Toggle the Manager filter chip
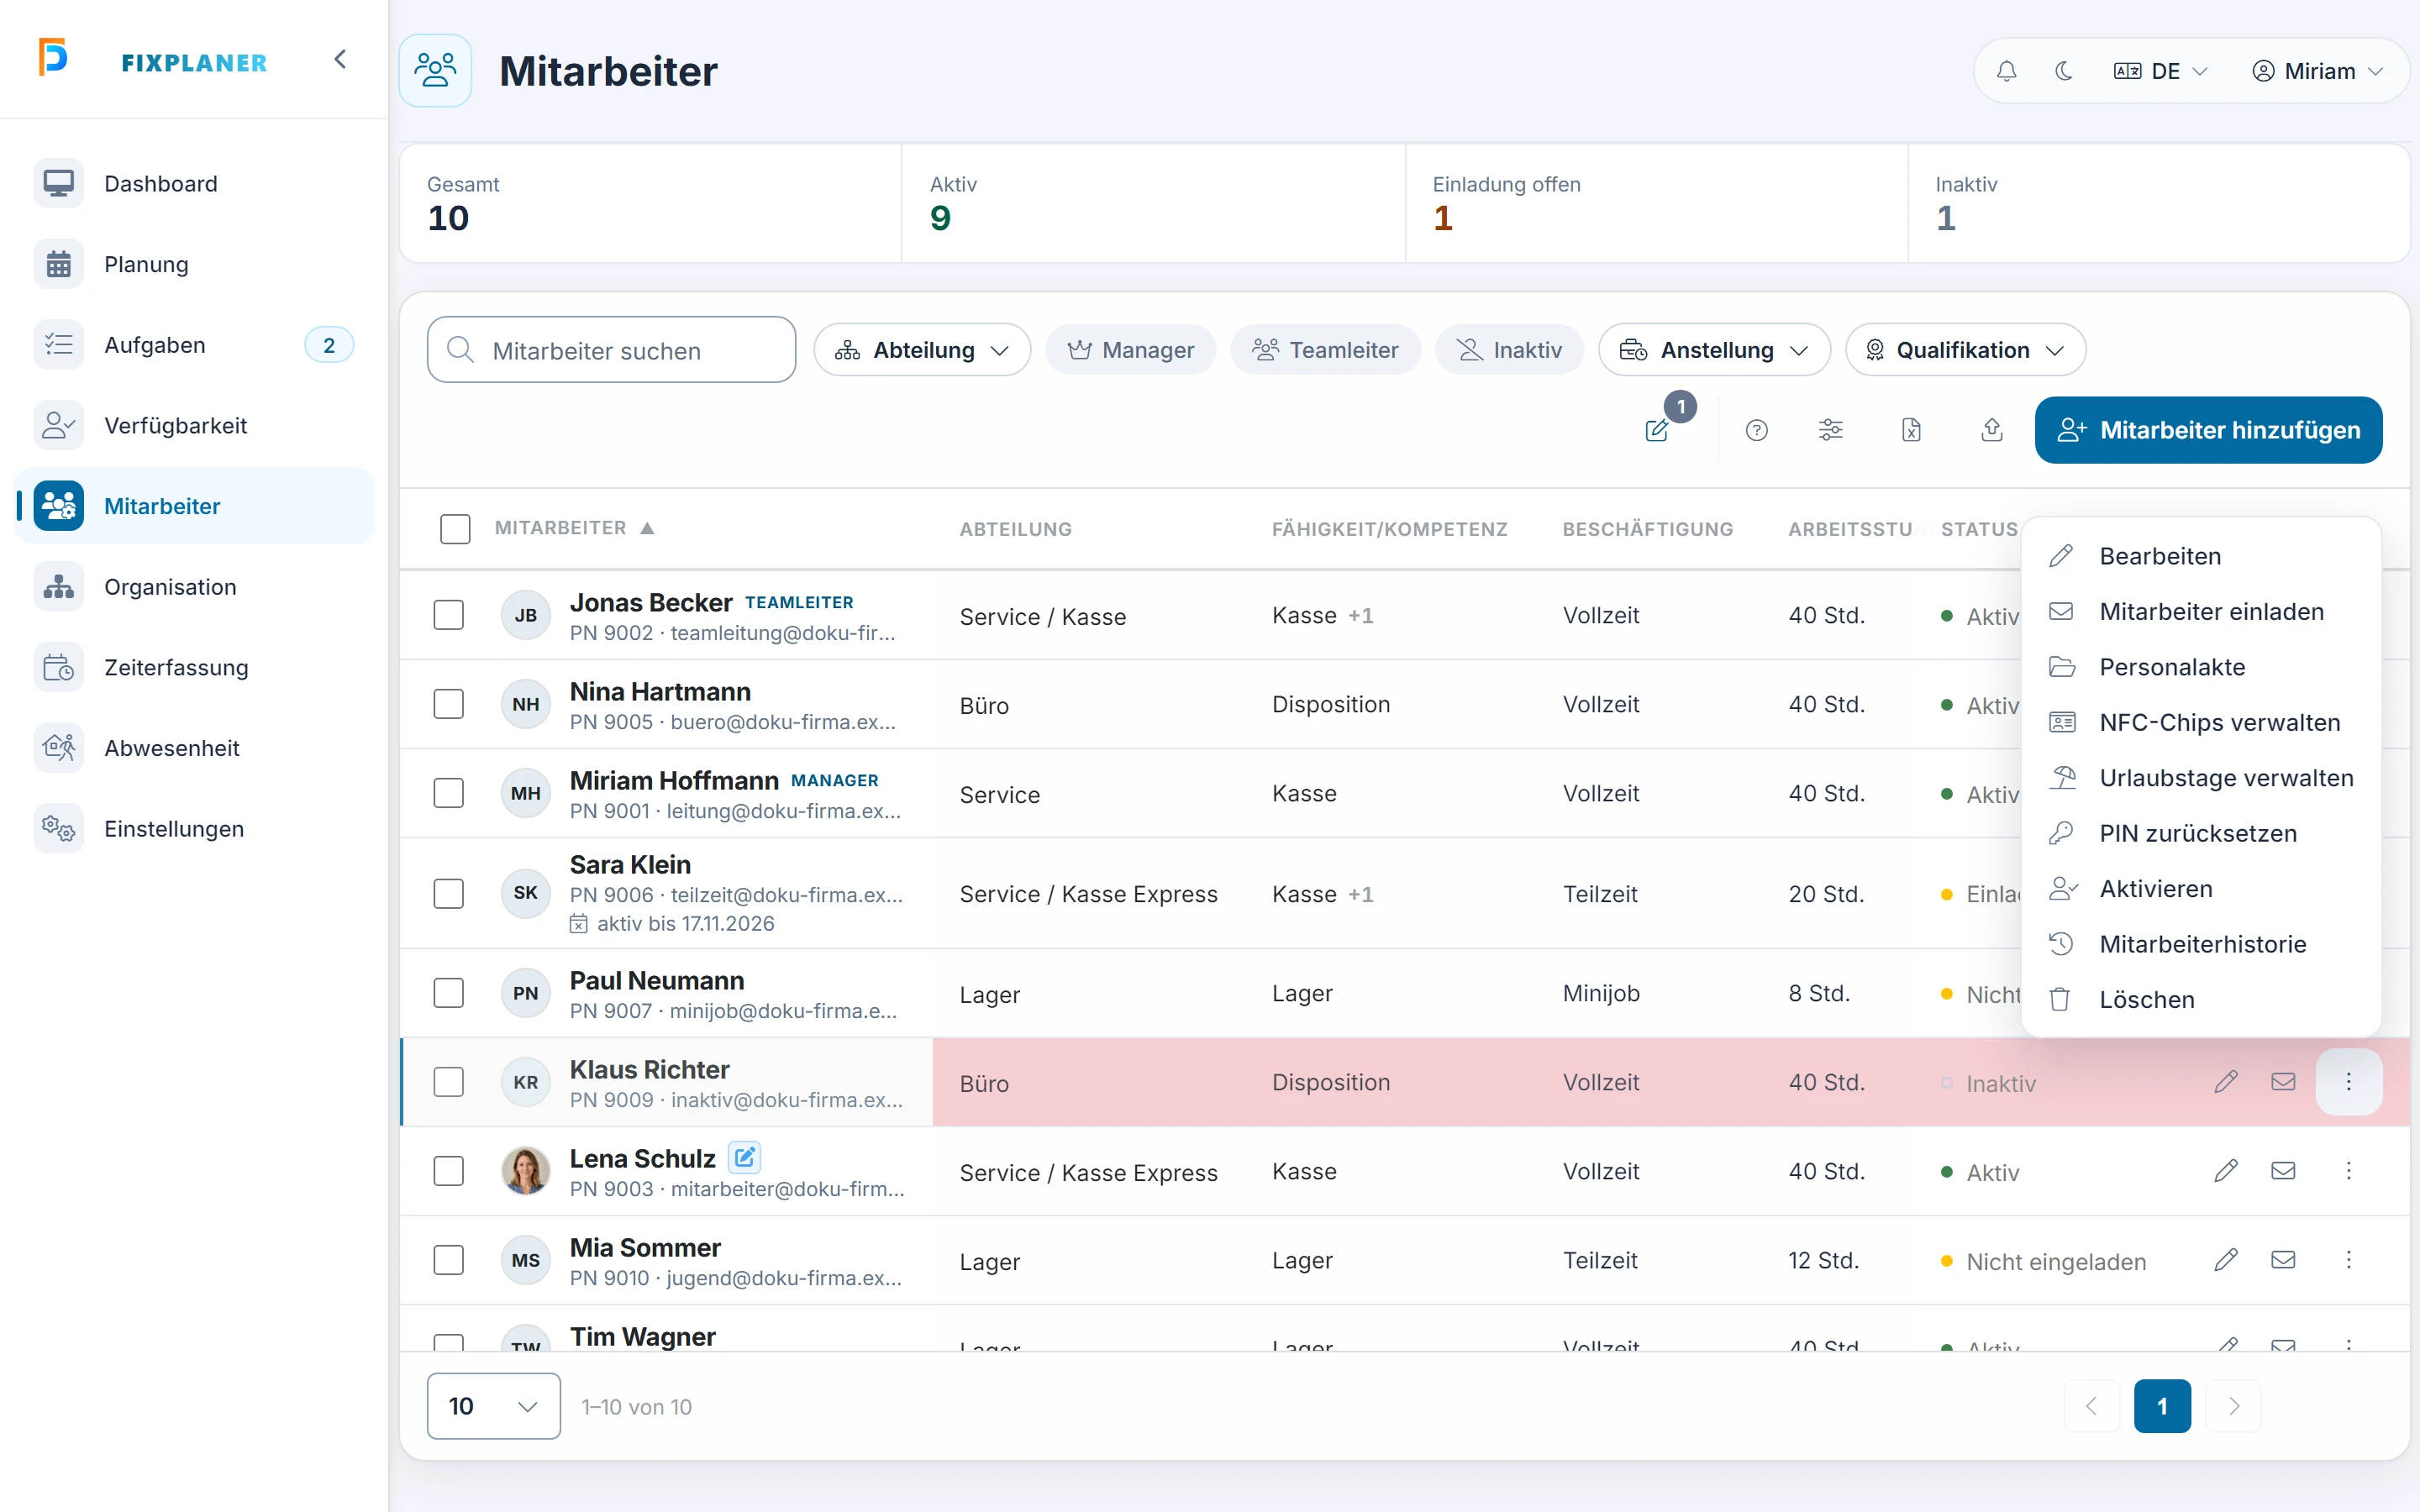 [x=1130, y=350]
